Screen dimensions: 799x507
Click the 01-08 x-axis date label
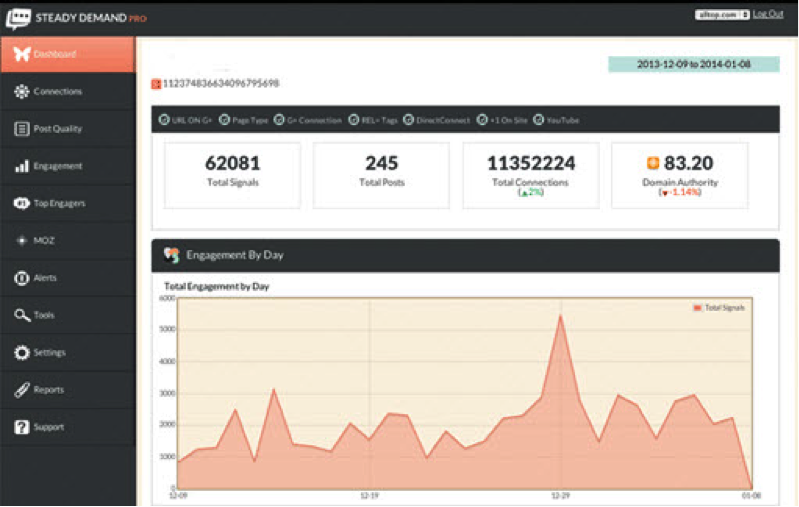[x=752, y=495]
